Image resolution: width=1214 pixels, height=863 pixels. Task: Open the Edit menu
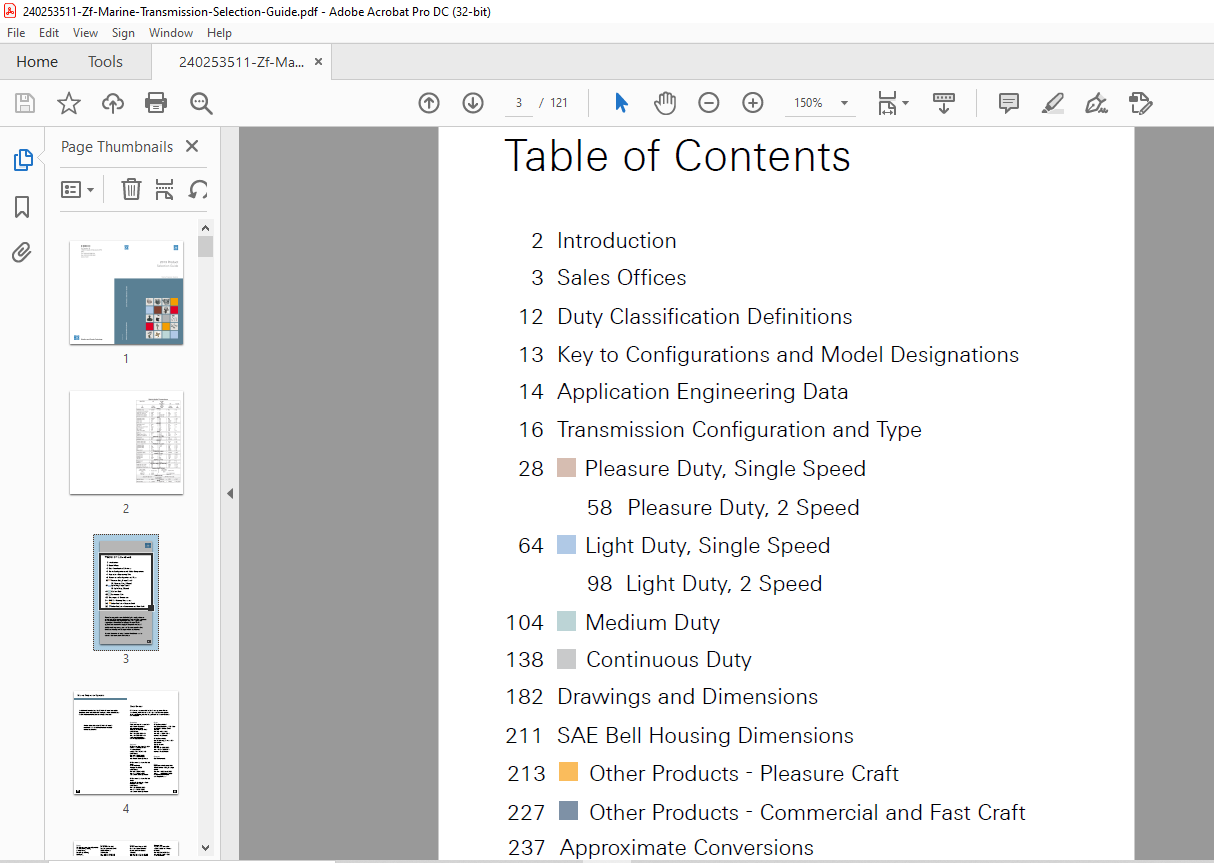click(48, 33)
